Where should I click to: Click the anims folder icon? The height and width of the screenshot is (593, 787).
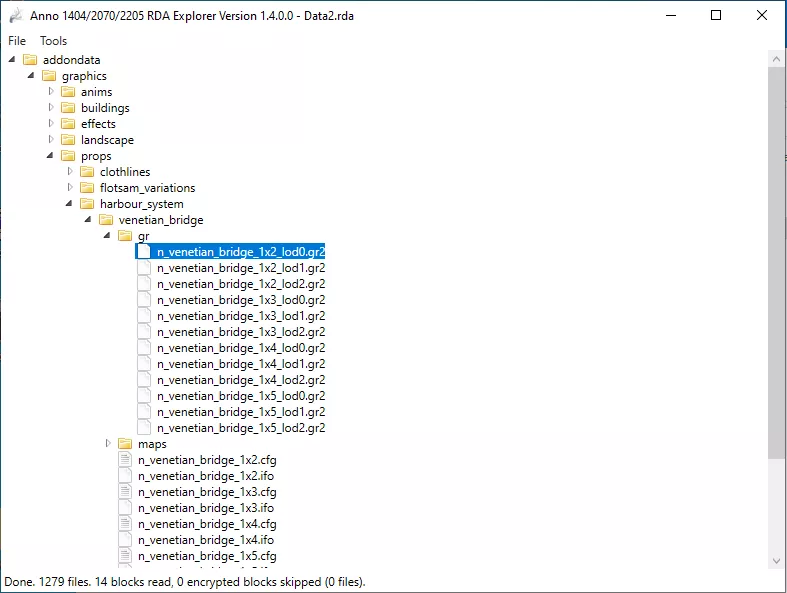68,92
